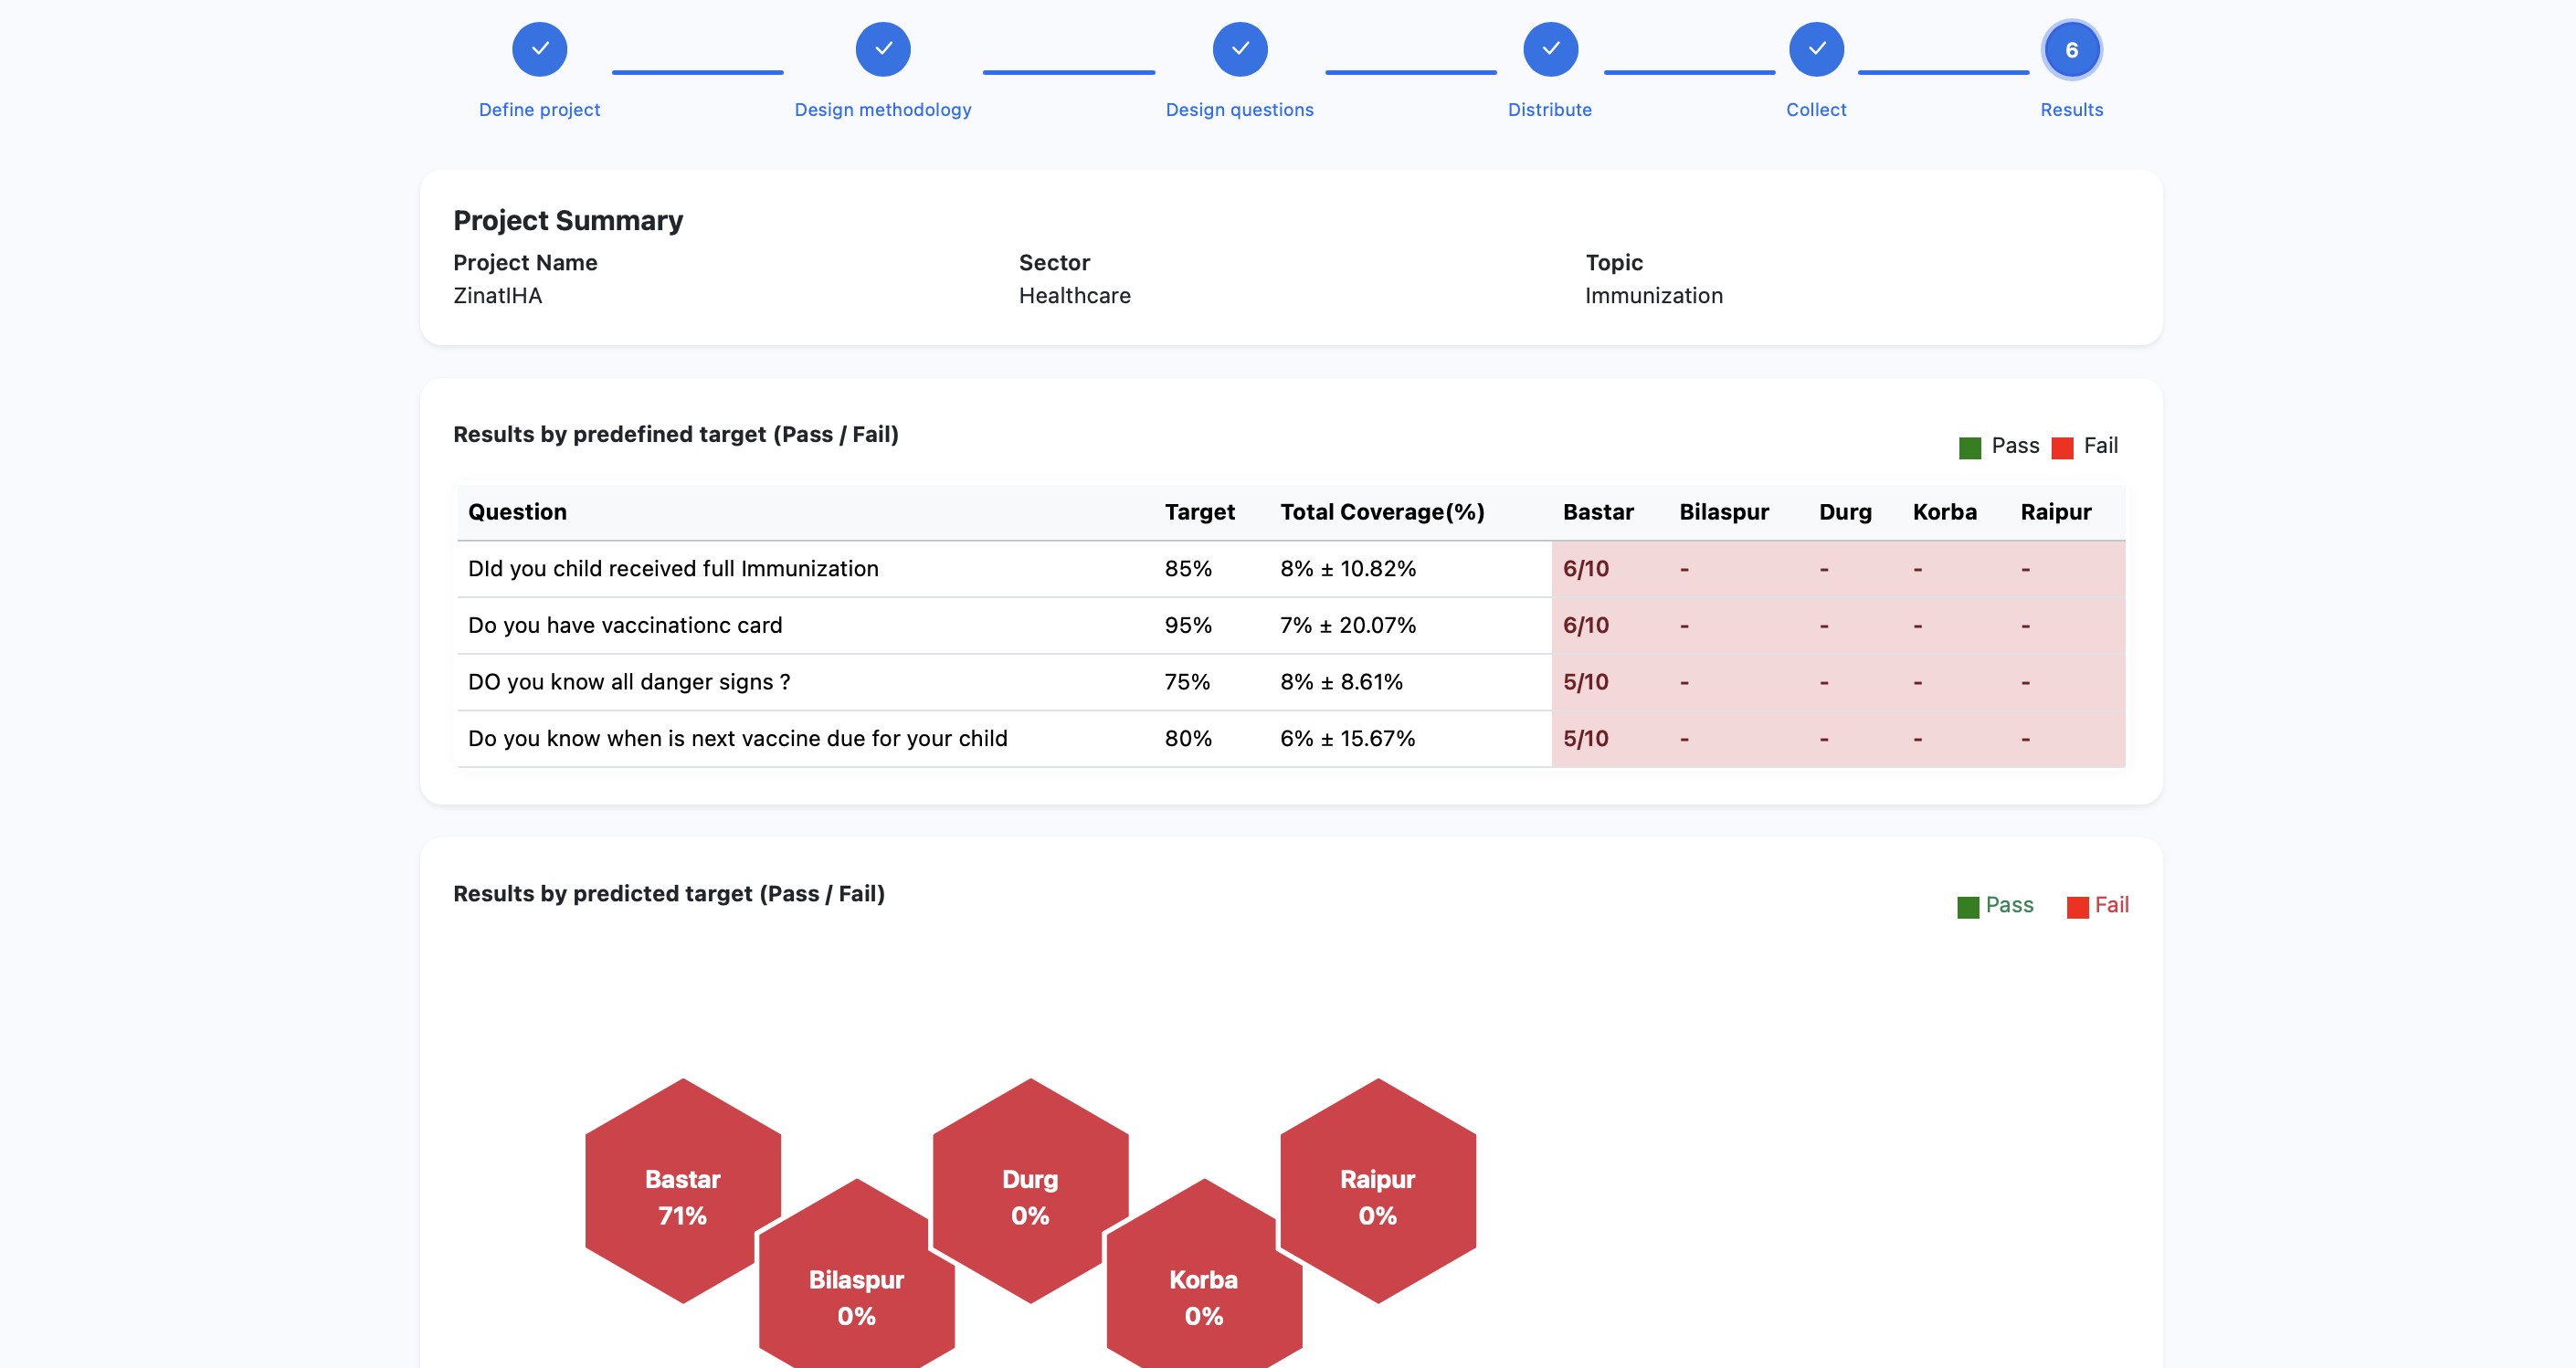Image resolution: width=2576 pixels, height=1368 pixels.
Task: Navigate to the Distribute step label
Action: (1550, 109)
